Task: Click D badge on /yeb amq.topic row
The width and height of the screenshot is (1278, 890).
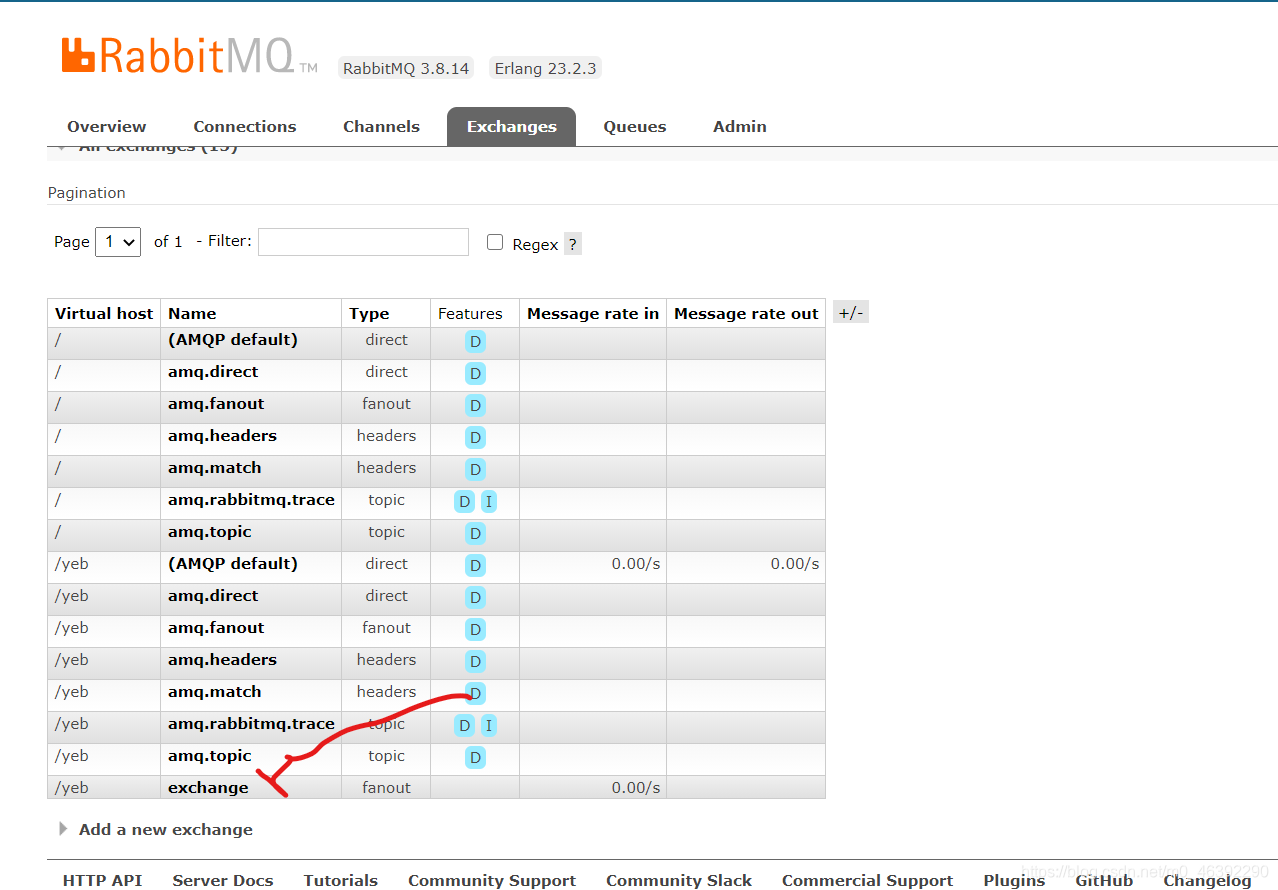Action: tap(475, 758)
